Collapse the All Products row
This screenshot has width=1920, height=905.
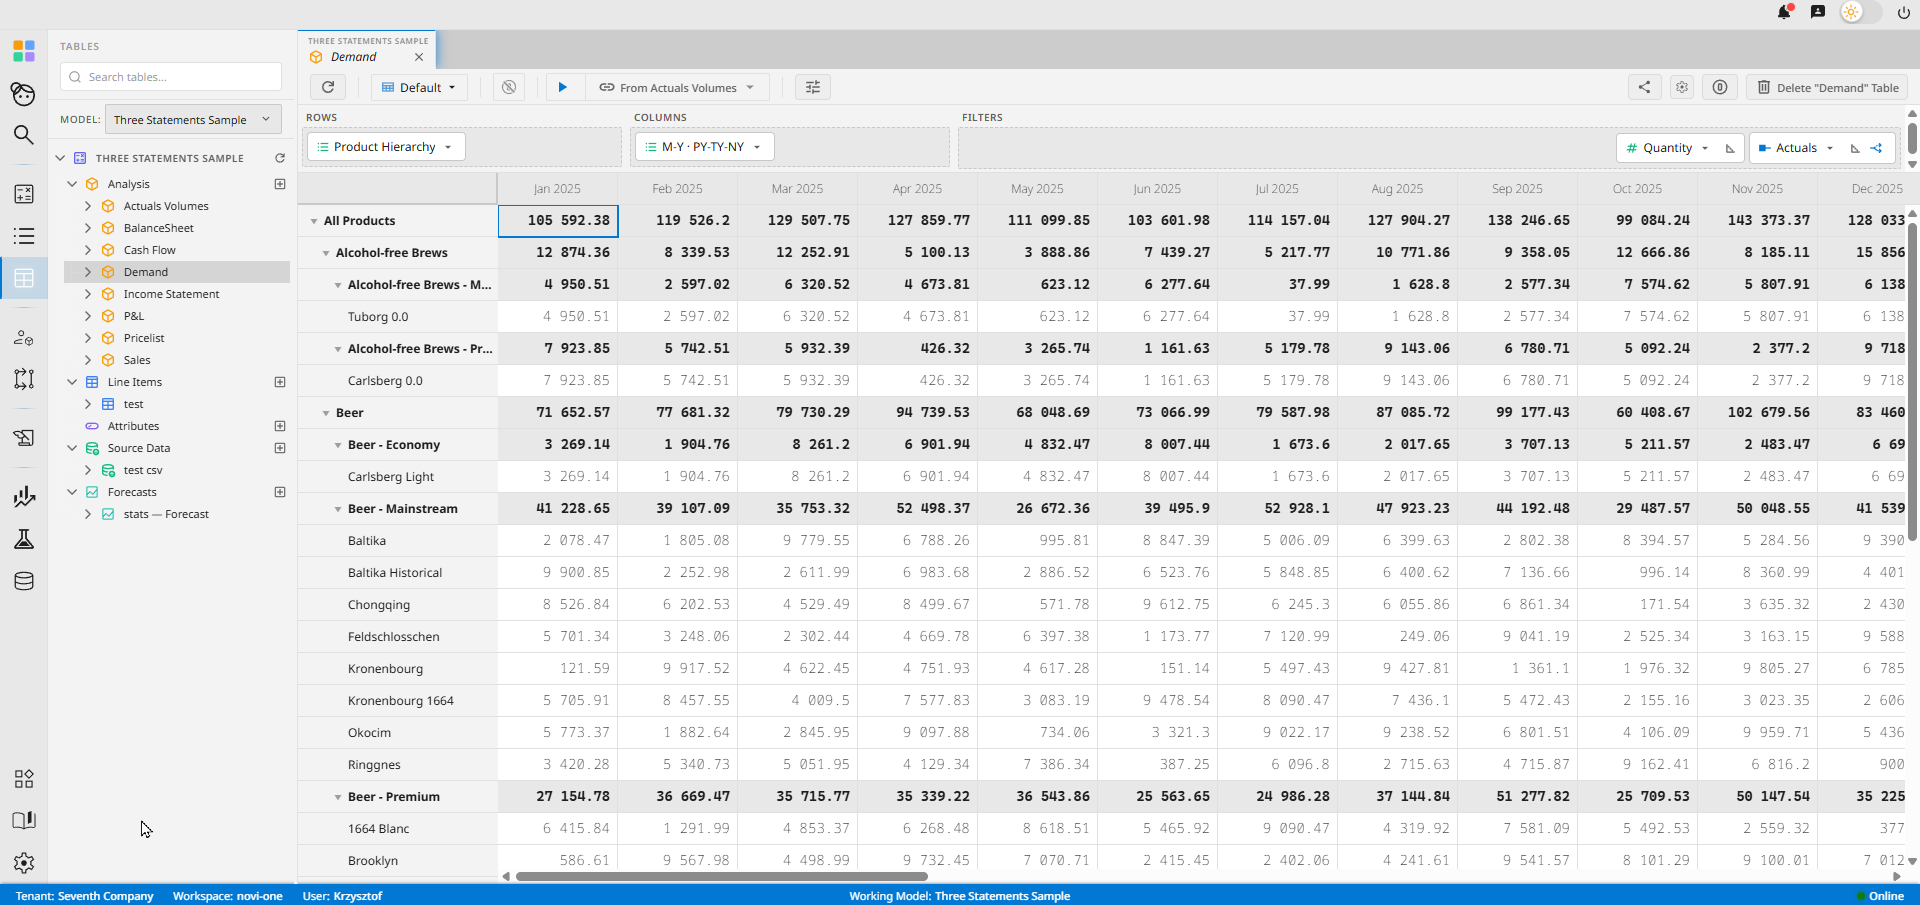314,221
